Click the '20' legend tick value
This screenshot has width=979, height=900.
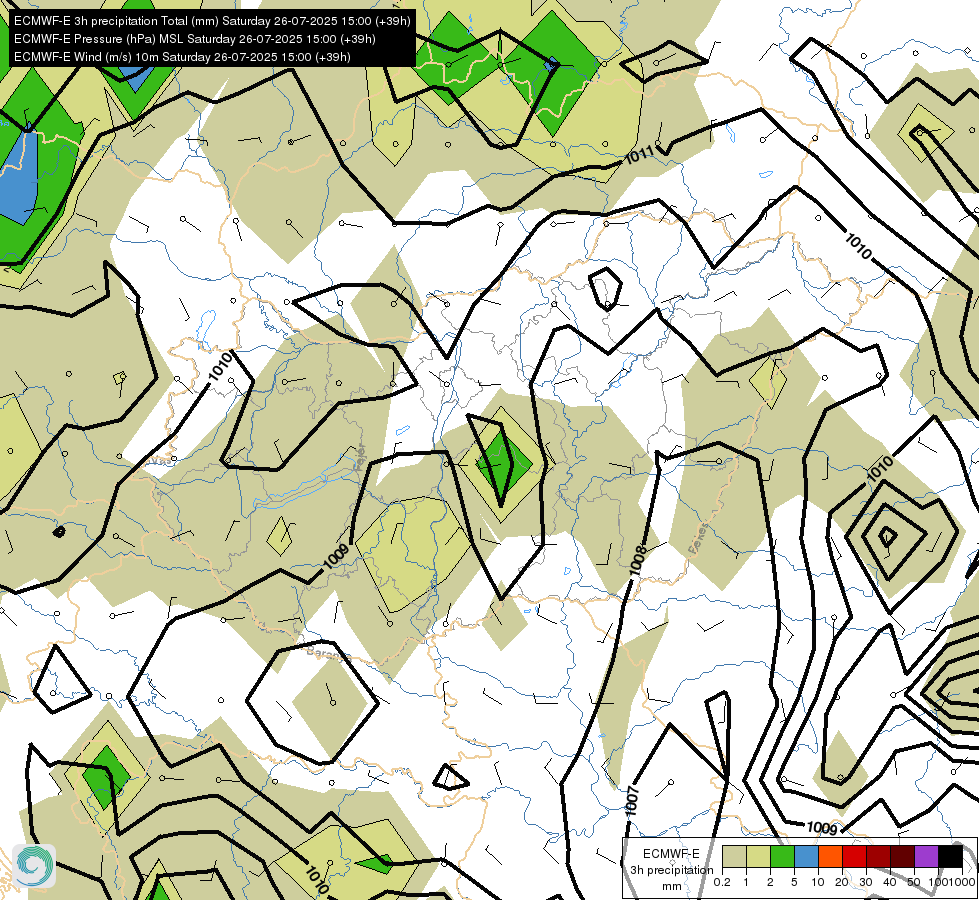point(842,882)
